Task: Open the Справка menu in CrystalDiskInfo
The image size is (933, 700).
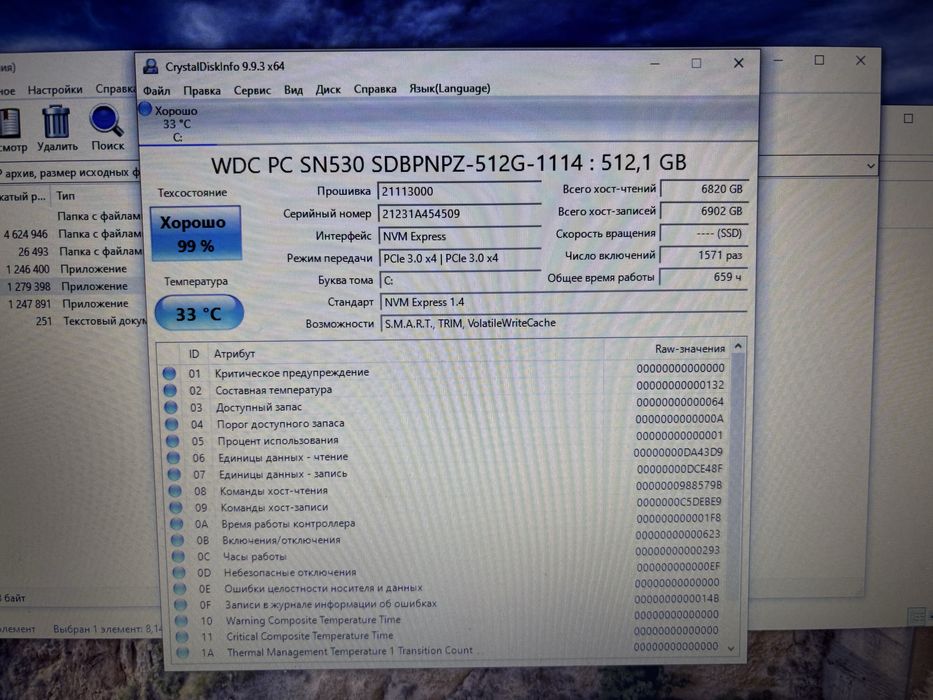Action: 375,89
